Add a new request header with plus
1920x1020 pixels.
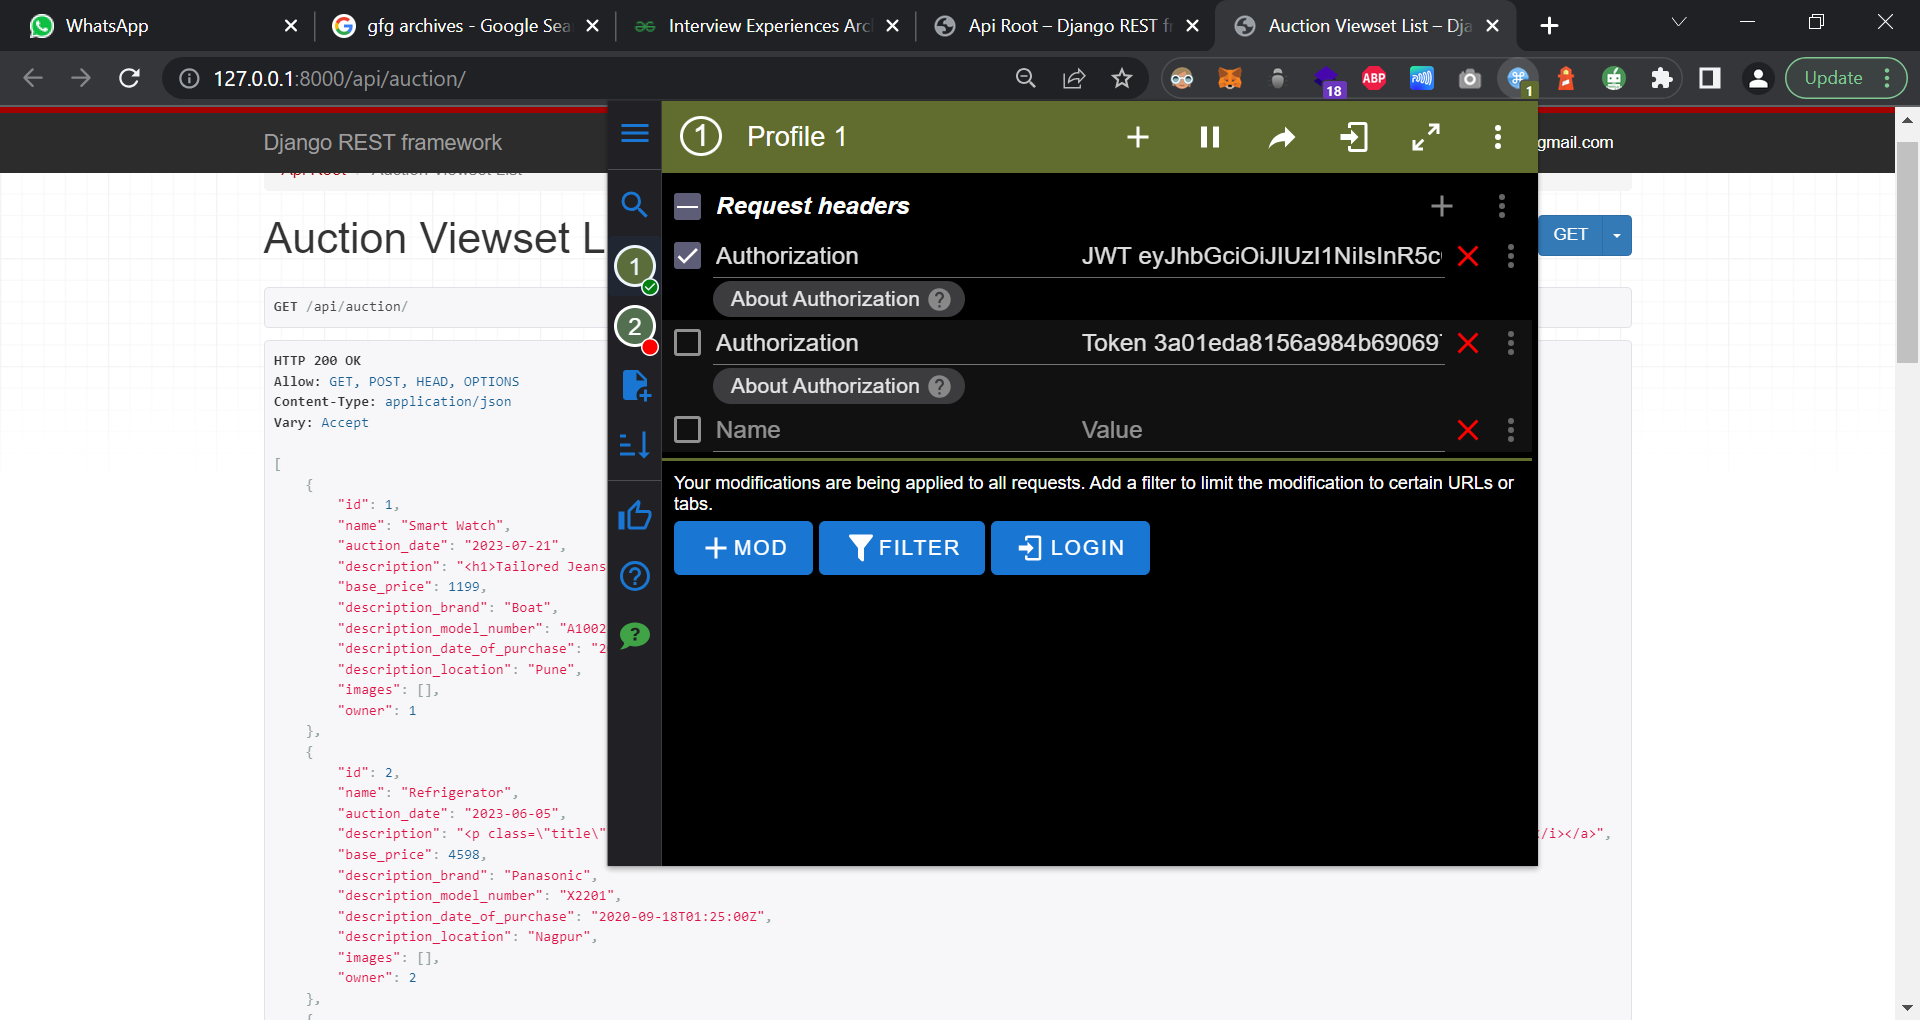1442,206
